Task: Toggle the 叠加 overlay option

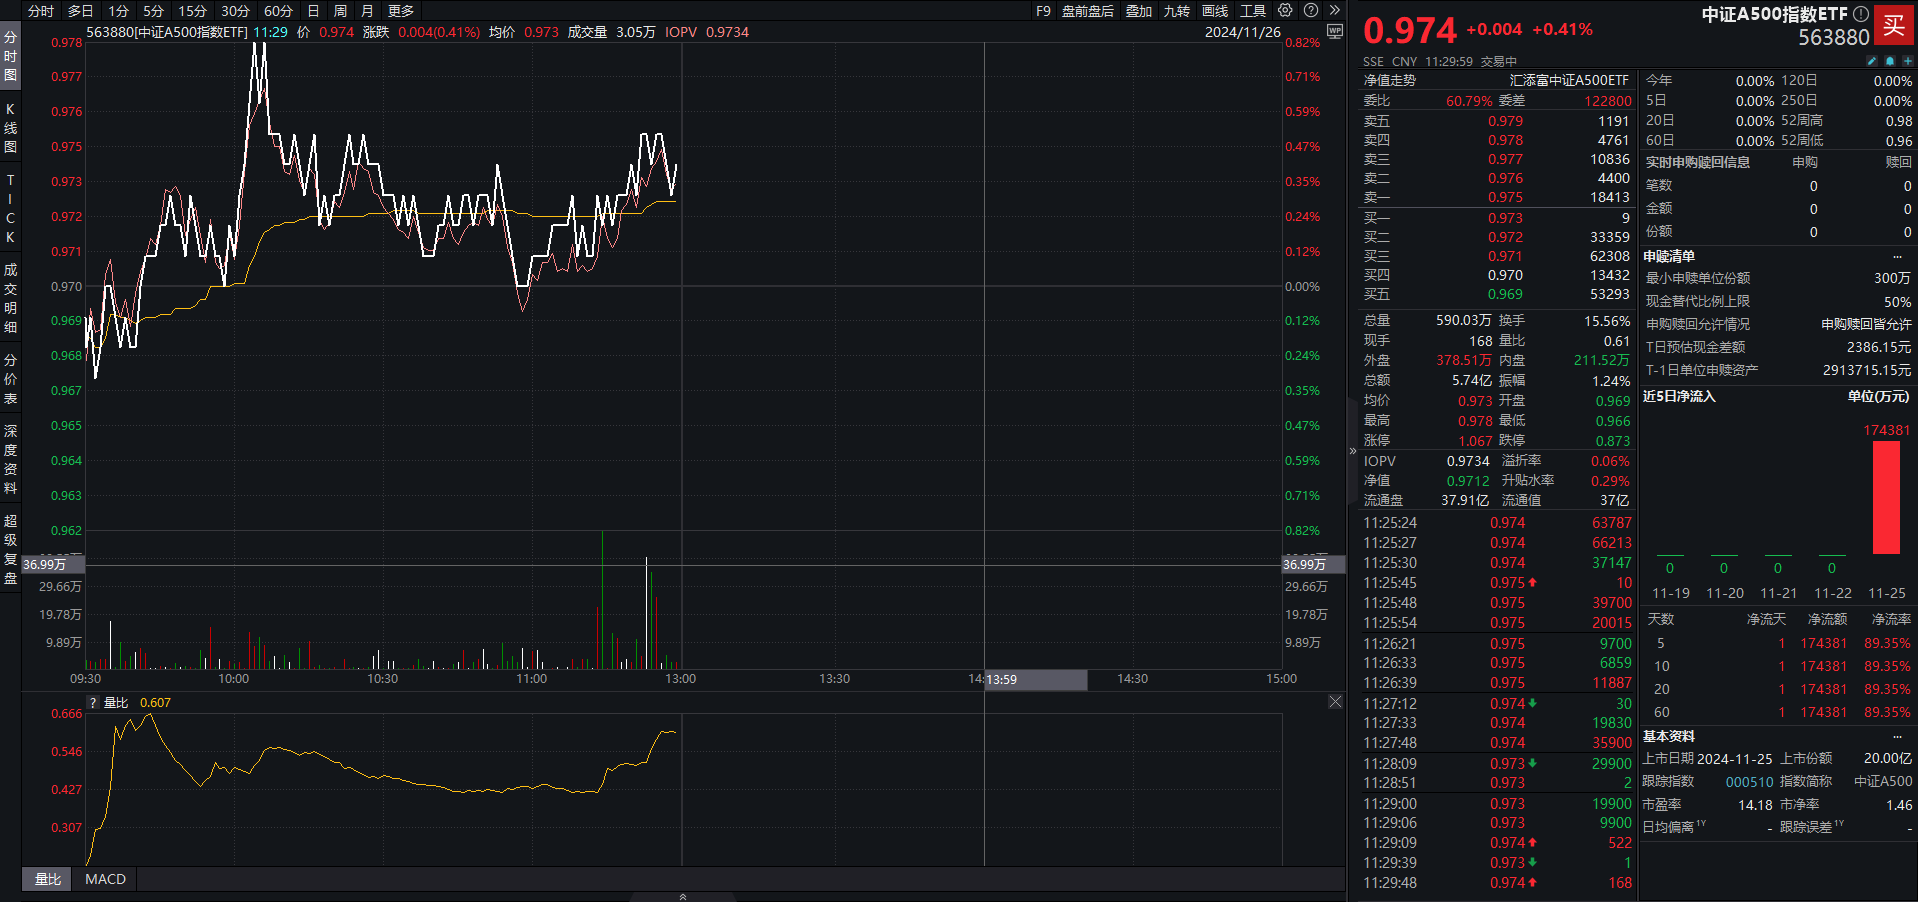Action: [x=1139, y=11]
